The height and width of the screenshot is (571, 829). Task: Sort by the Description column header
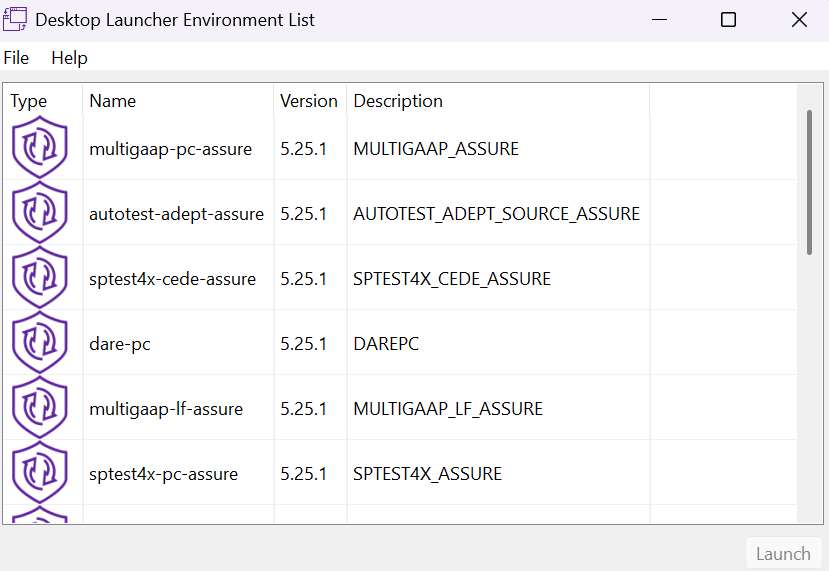[498, 100]
